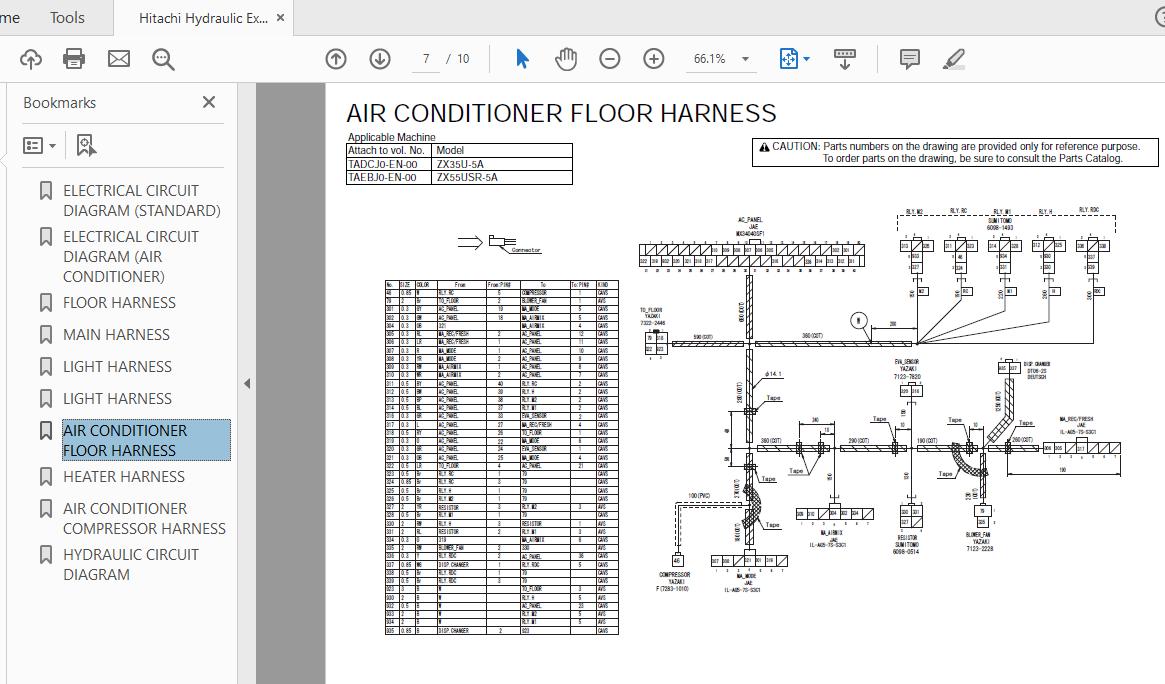The height and width of the screenshot is (684, 1165).
Task: Click the ZX55USR-5A model cell
Action: tap(502, 177)
